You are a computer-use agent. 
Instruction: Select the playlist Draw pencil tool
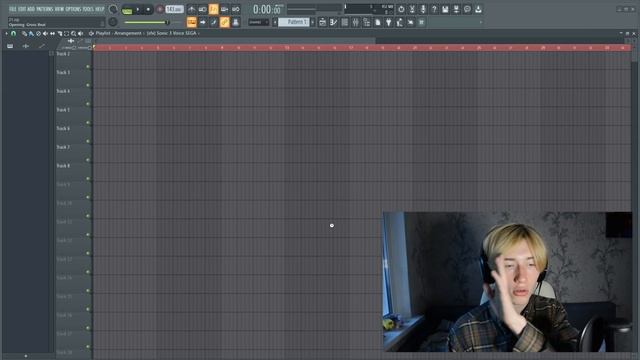click(x=24, y=33)
